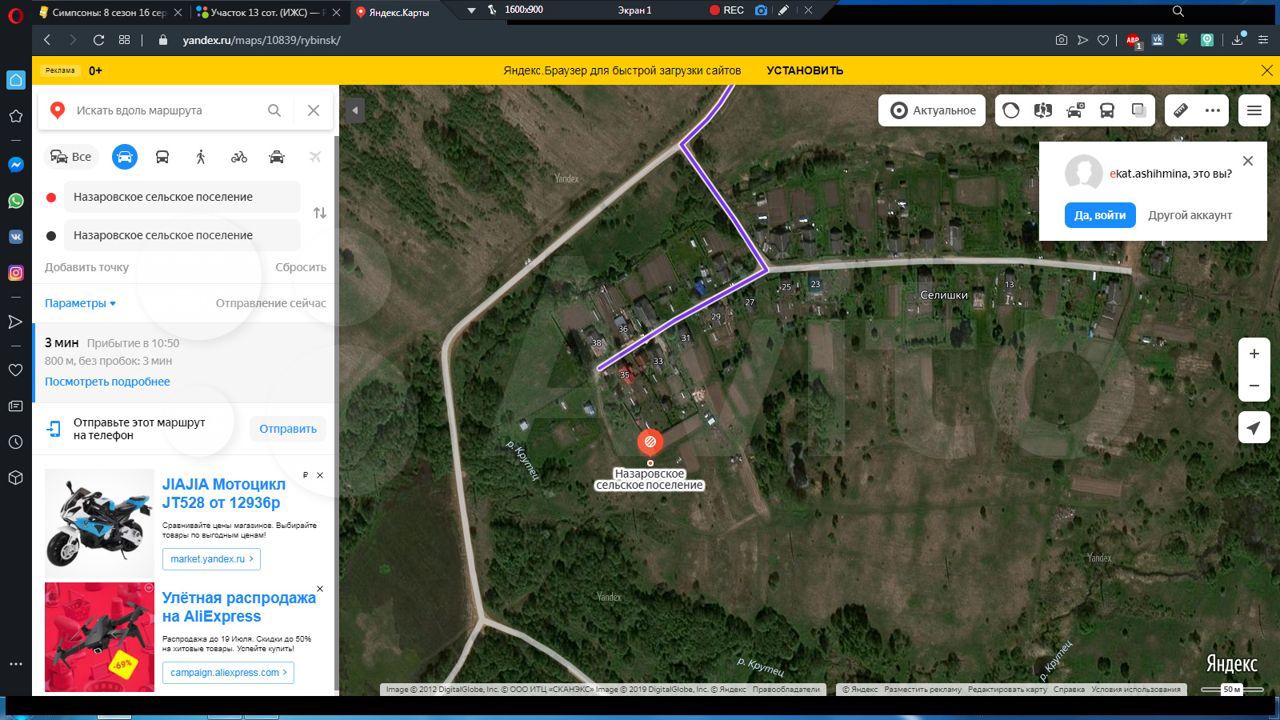Image resolution: width=1280 pixels, height=720 pixels.
Task: Click 'Добавить точку' link
Action: [87, 267]
